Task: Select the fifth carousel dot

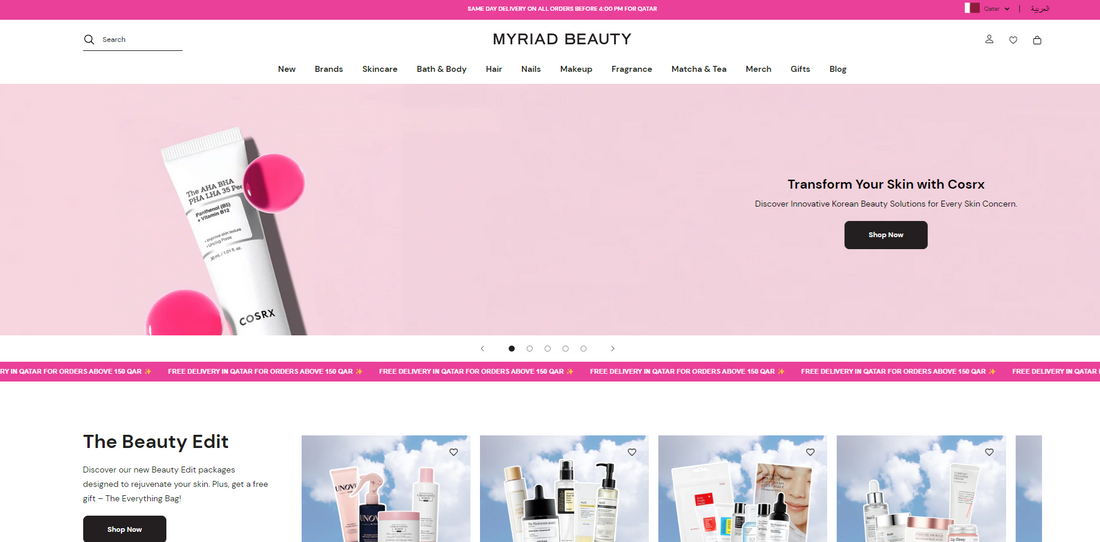Action: pyautogui.click(x=583, y=348)
